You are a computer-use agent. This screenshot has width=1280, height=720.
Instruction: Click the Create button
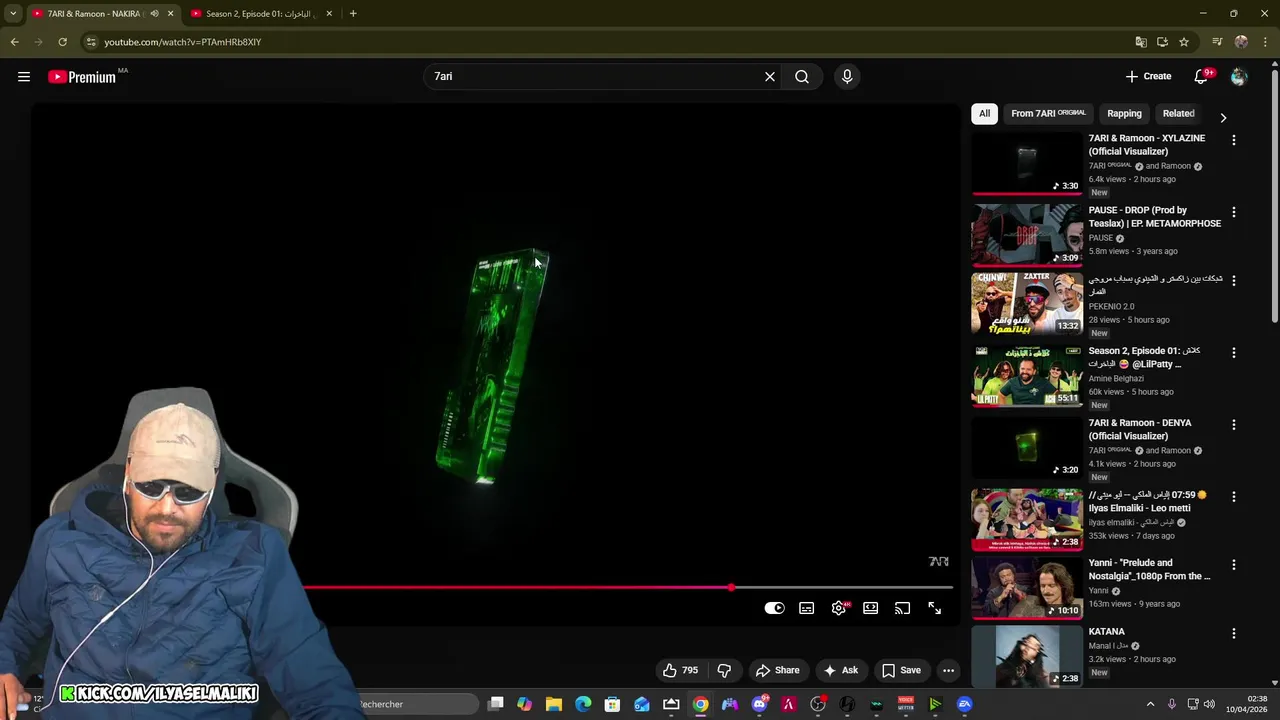1148,77
